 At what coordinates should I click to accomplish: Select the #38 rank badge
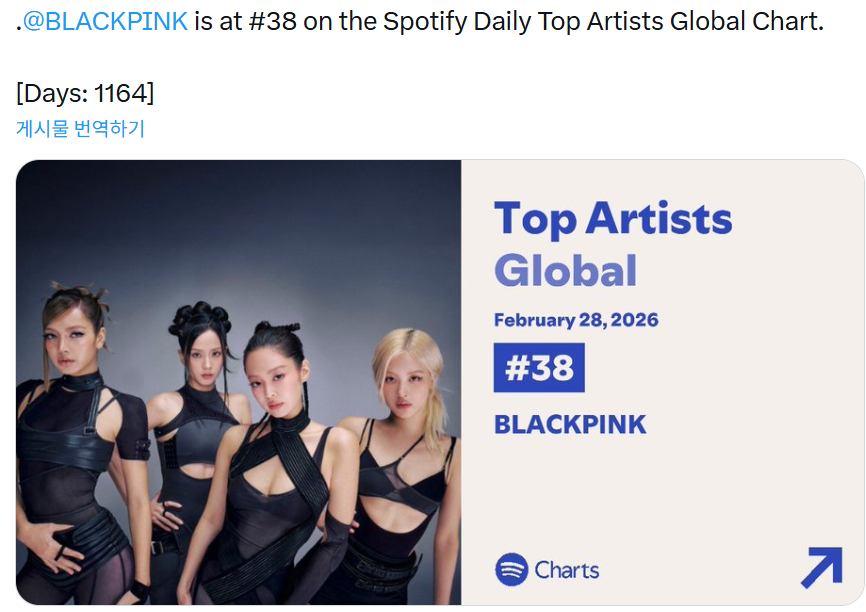(x=539, y=368)
